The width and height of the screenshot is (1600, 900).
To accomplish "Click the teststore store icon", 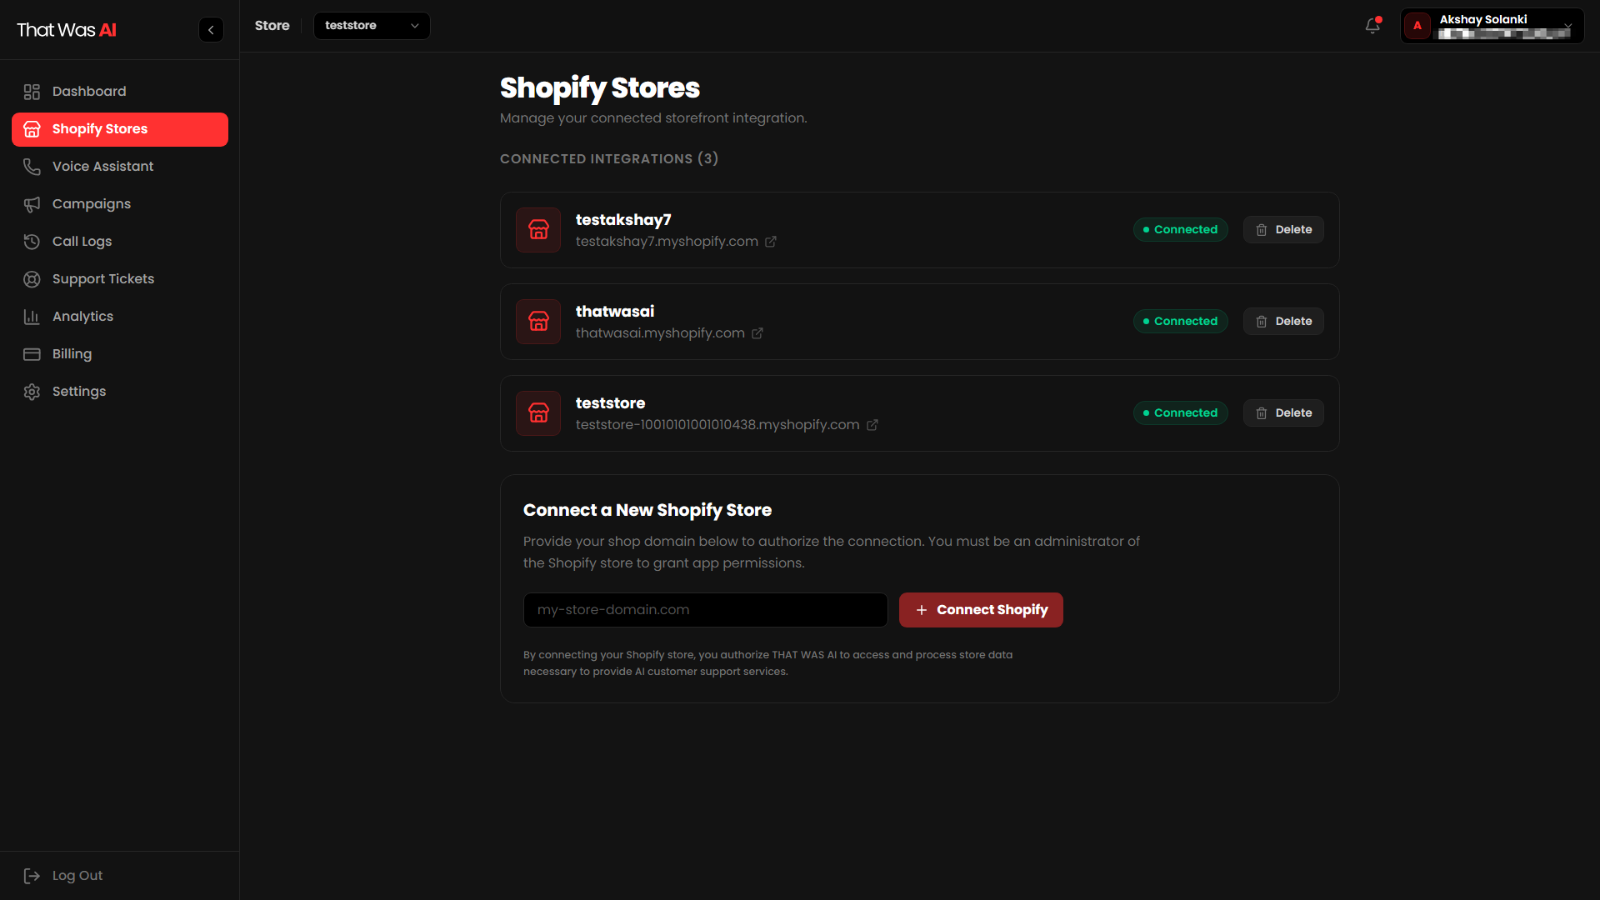I will [x=538, y=413].
